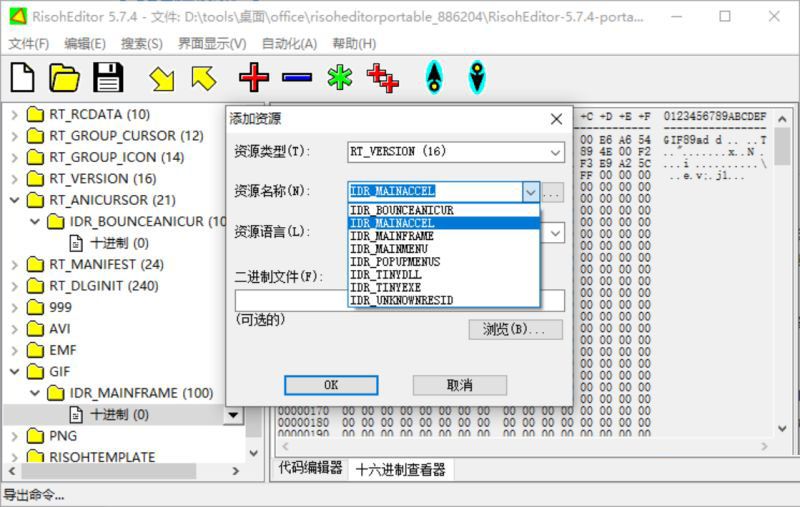Image resolution: width=800 pixels, height=507 pixels.
Task: Expand the RT_MANIFEST (24) node
Action: pyautogui.click(x=15, y=265)
